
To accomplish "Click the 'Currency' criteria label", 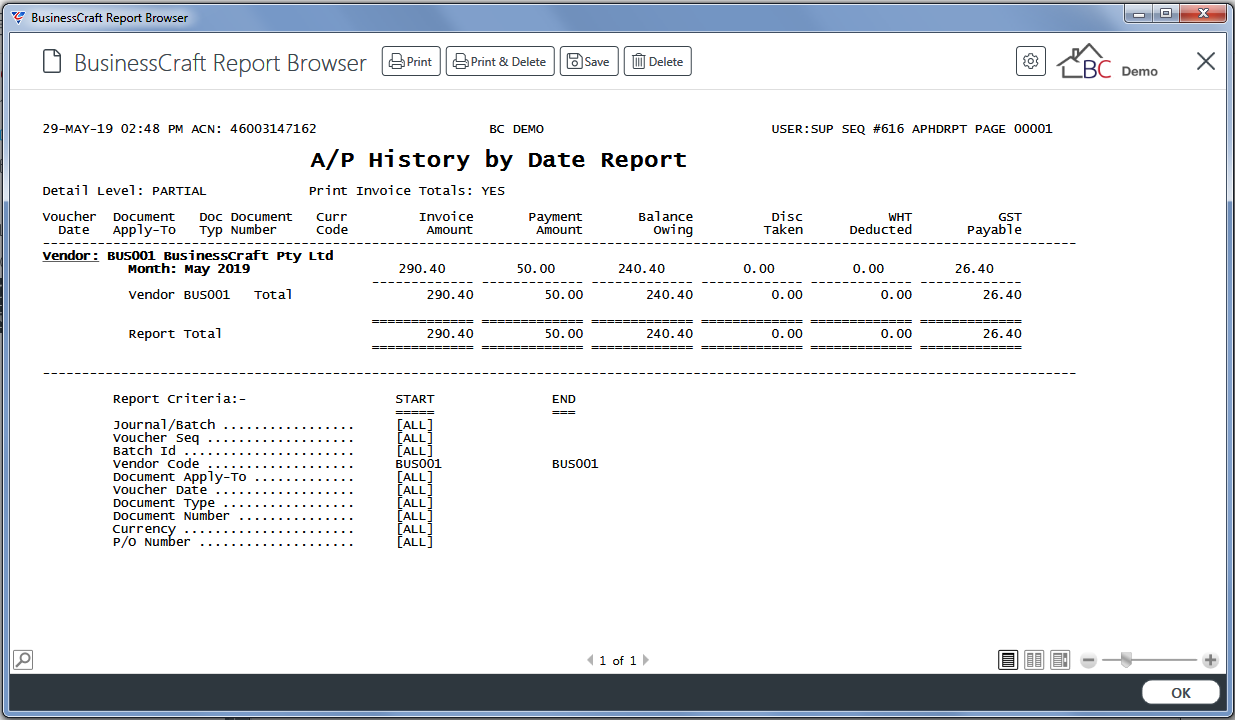I will coord(144,529).
